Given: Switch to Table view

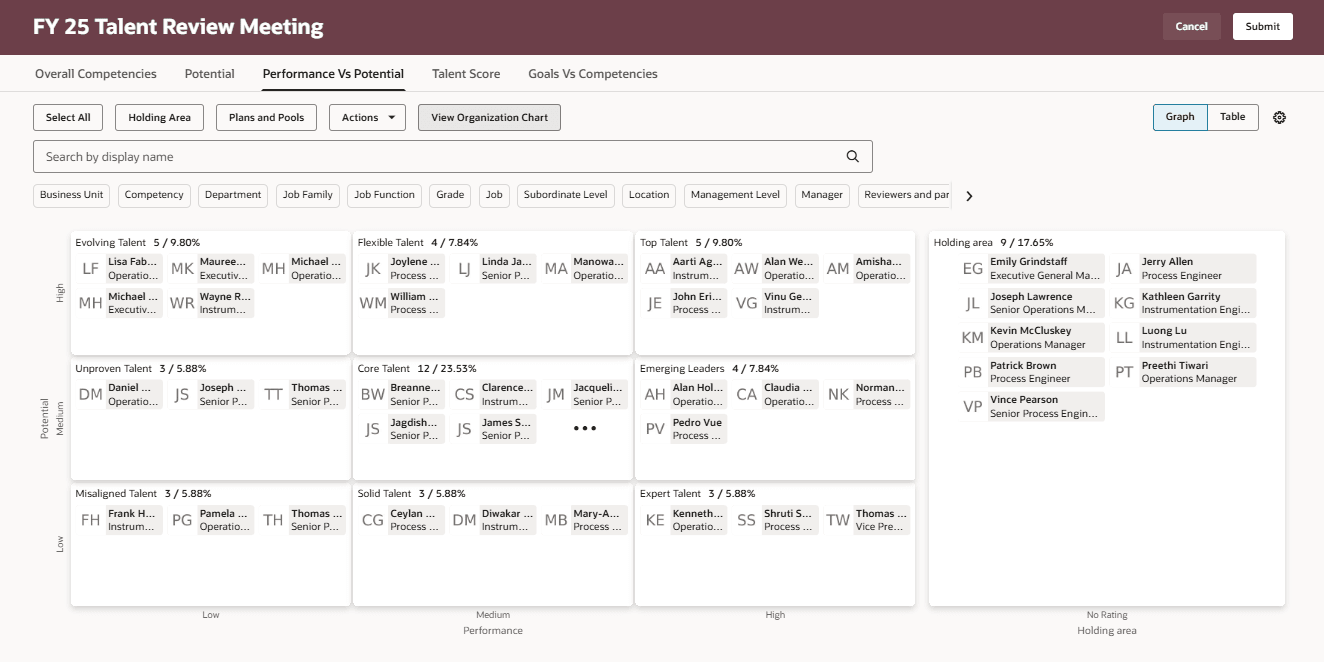Looking at the screenshot, I should point(1232,117).
